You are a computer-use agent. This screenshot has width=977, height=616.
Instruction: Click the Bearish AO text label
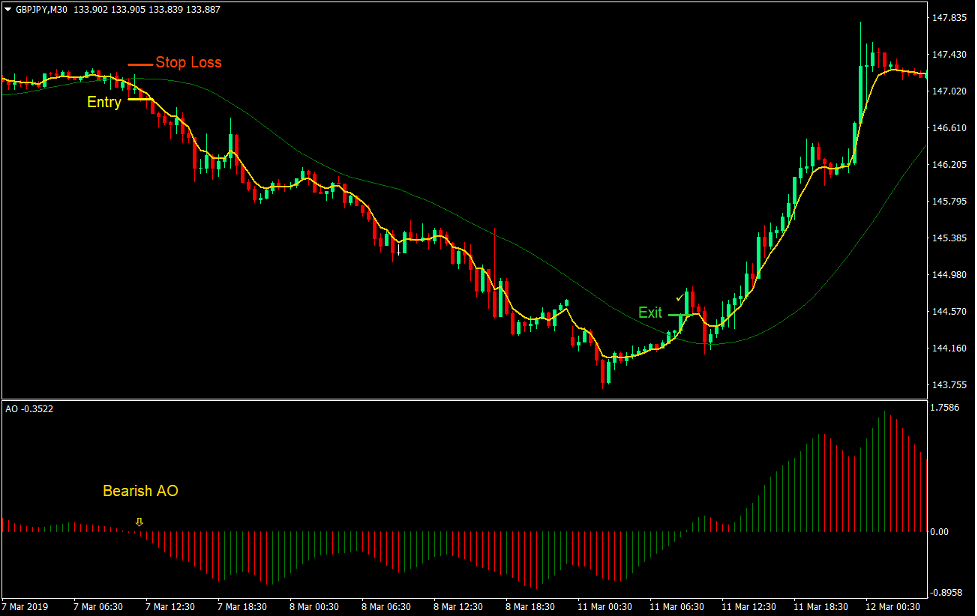140,491
